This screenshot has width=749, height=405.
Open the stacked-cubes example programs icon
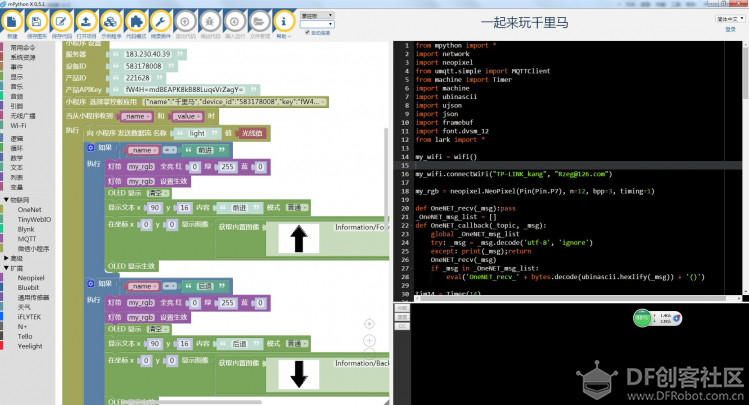coord(111,22)
